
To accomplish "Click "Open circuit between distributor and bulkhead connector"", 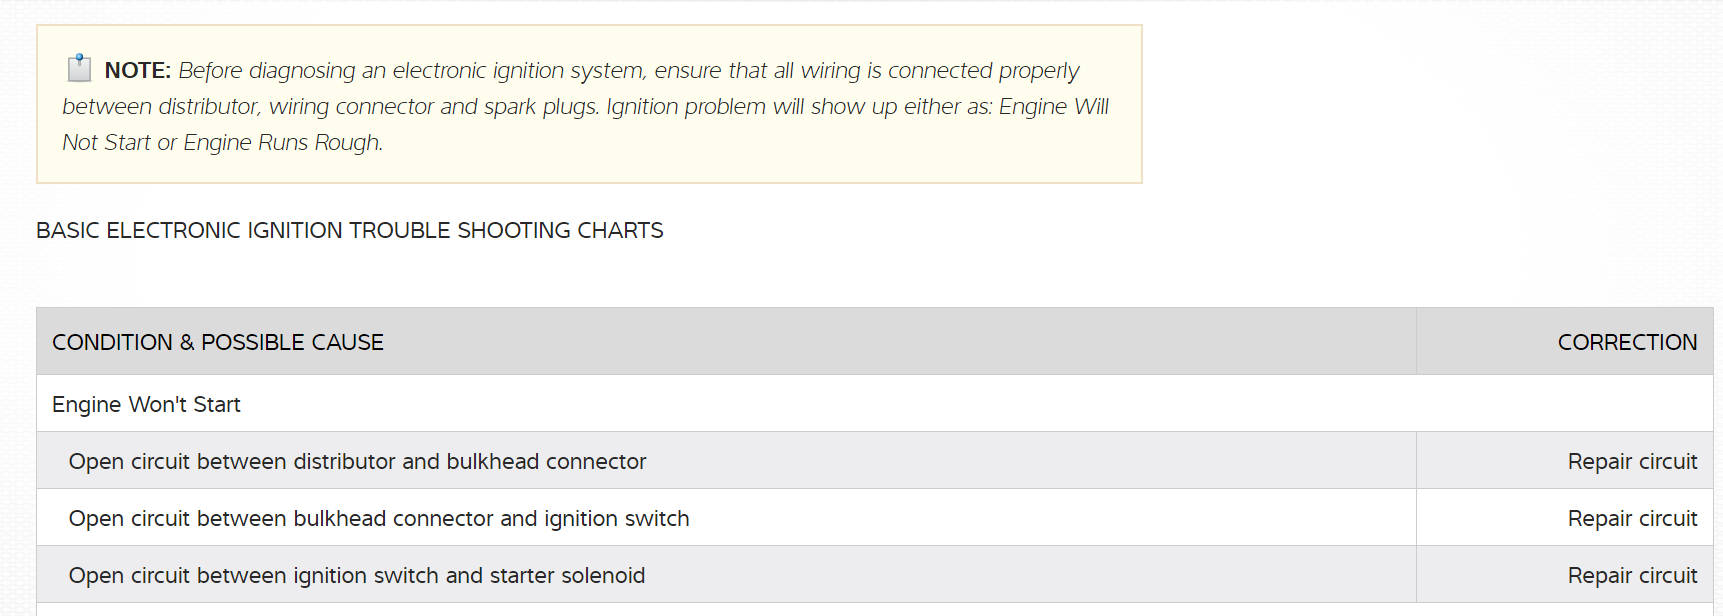I will tap(357, 462).
